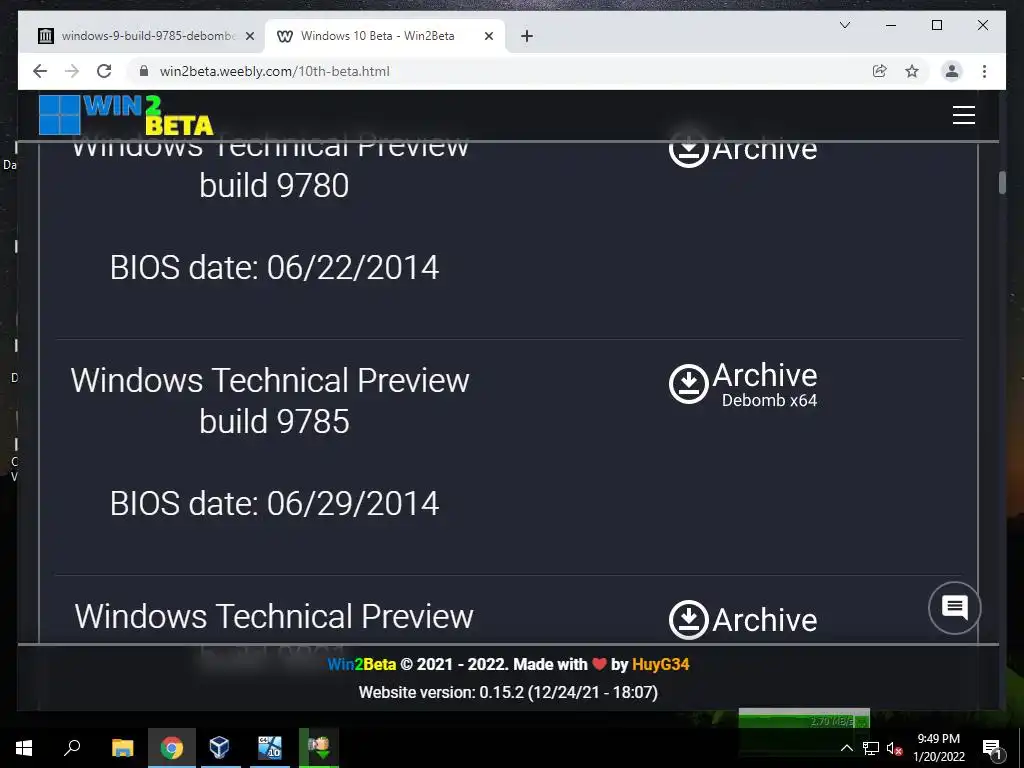
Task: Go back in browser
Action: pyautogui.click(x=40, y=71)
